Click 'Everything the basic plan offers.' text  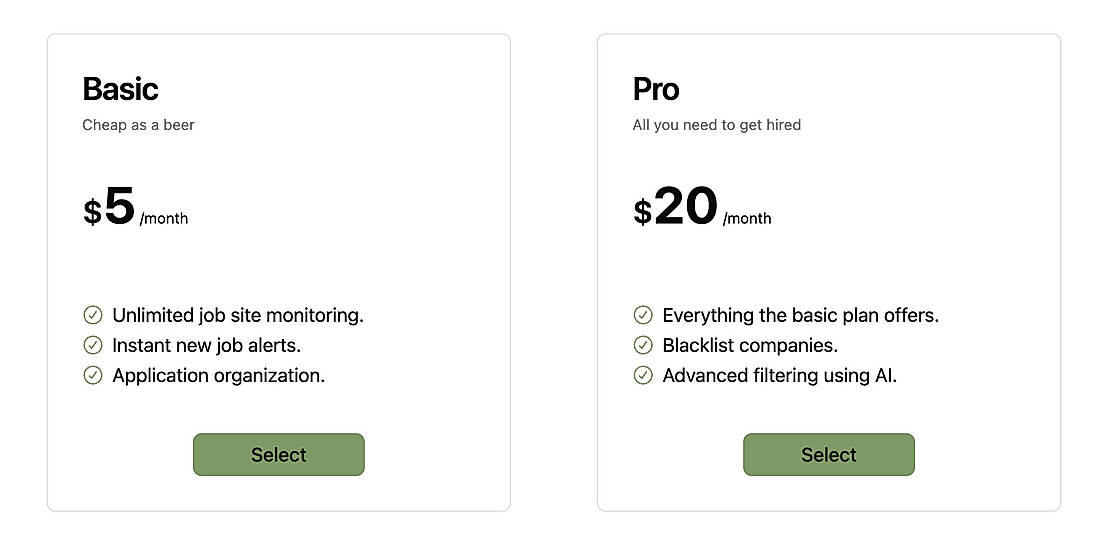tap(800, 315)
